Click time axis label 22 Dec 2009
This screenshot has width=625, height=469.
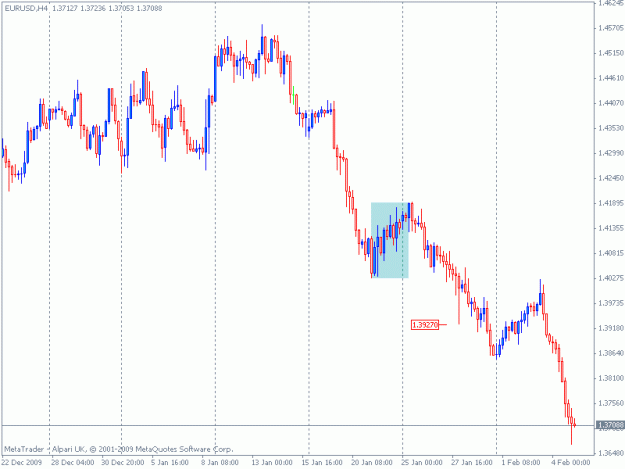pyautogui.click(x=22, y=462)
